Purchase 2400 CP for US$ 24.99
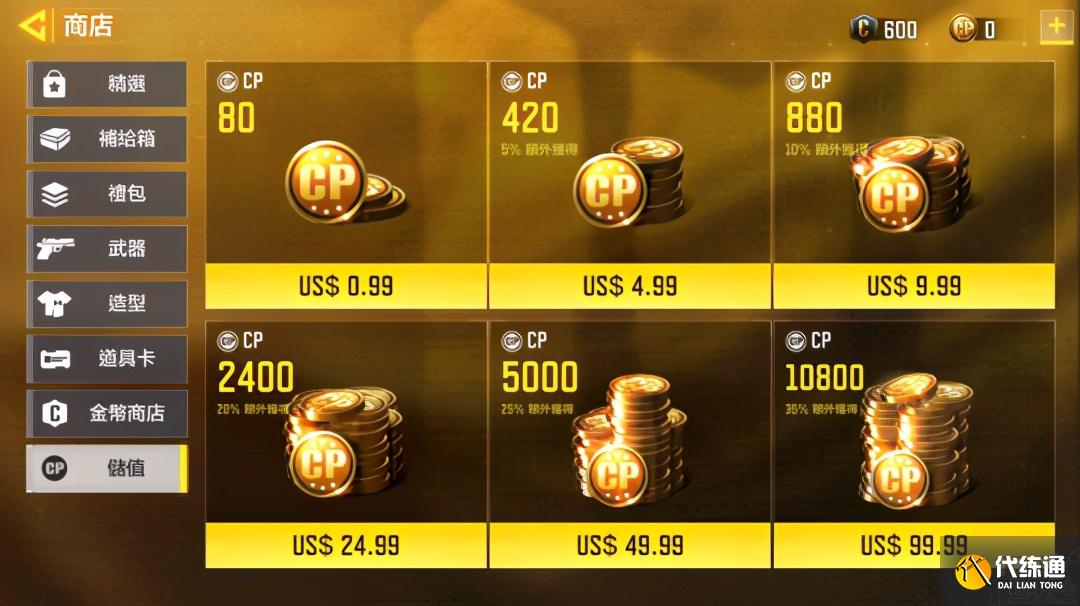The width and height of the screenshot is (1080, 606). 346,545
